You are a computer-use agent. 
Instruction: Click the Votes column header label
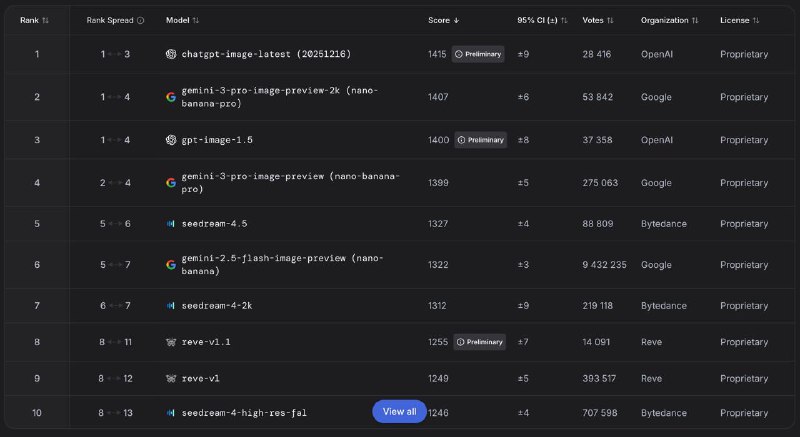593,20
